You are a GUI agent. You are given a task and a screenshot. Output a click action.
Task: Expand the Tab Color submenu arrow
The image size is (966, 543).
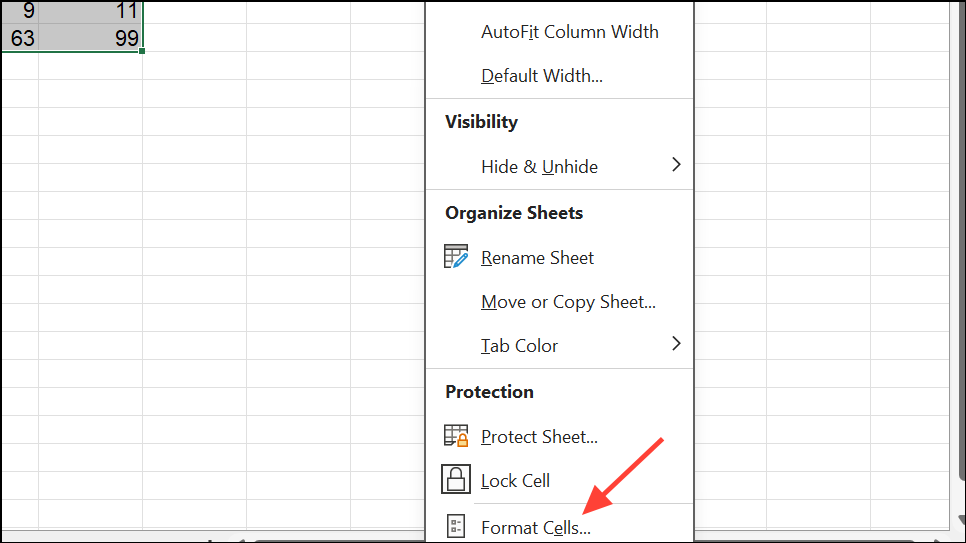[x=676, y=344]
